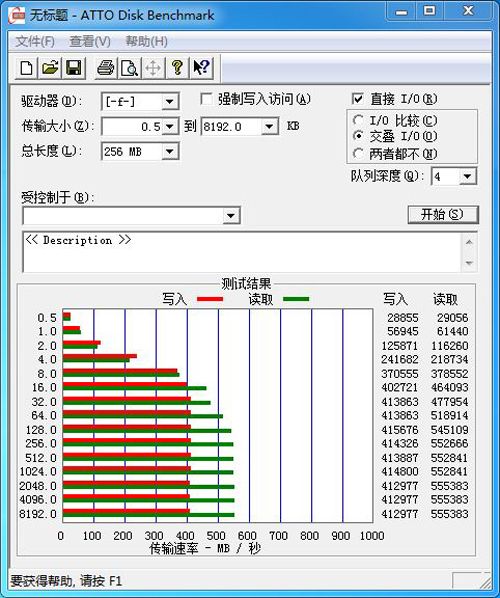Click the Description scrollbar up arrow

tap(469, 242)
